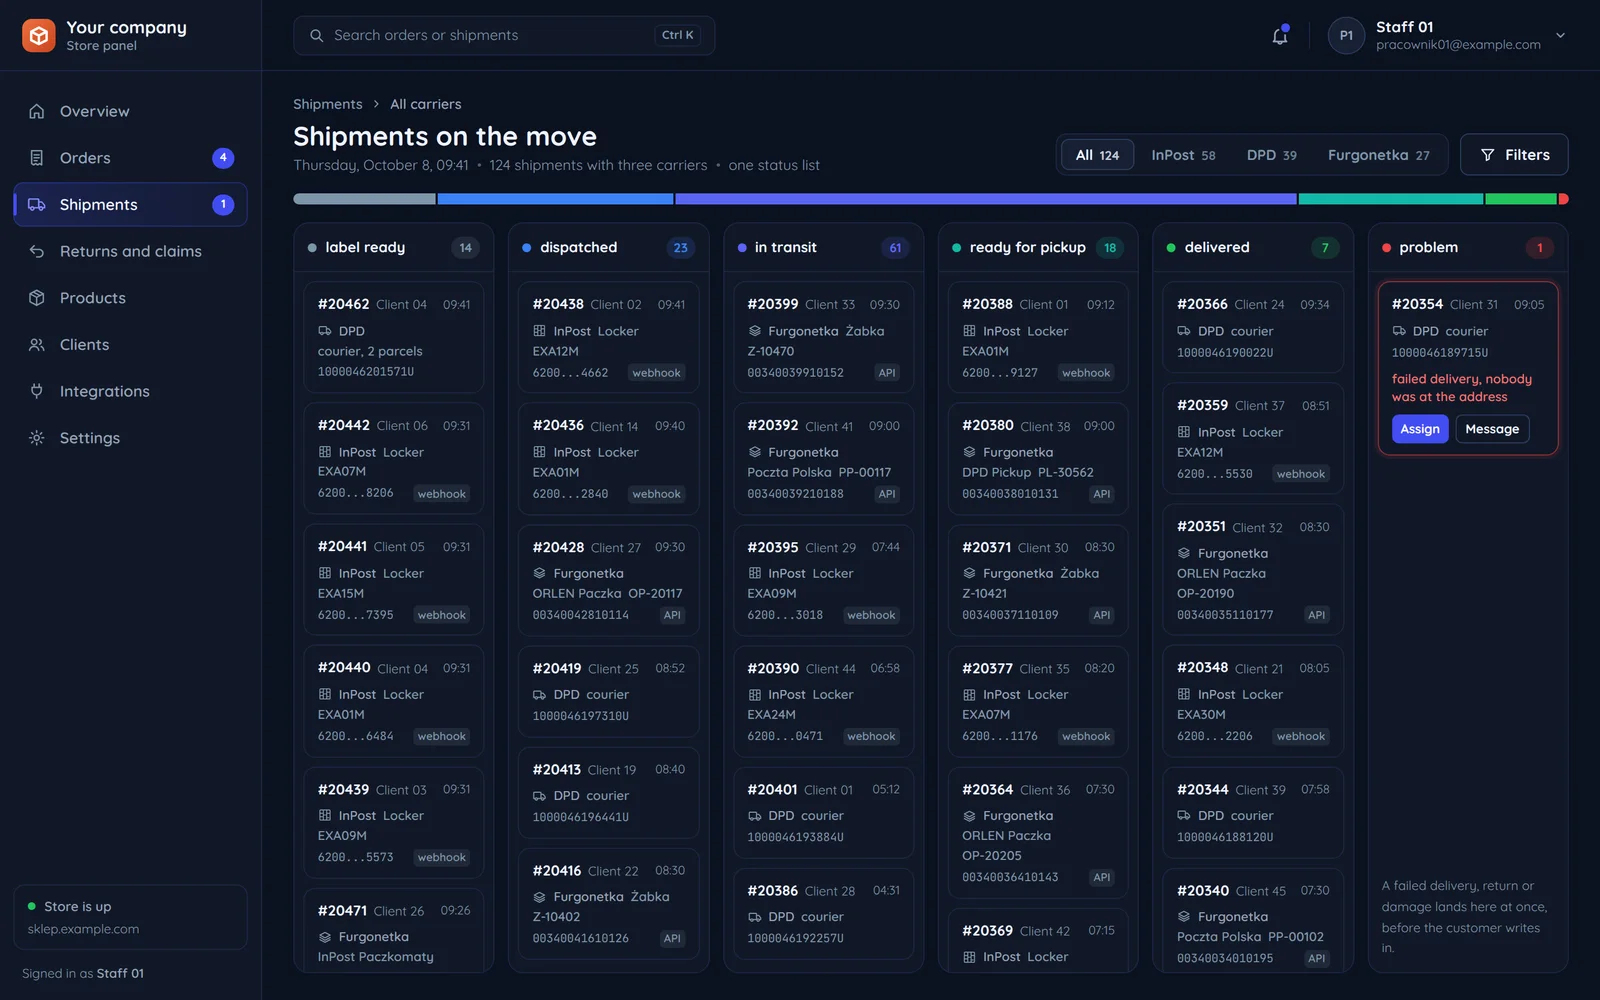Open the Products page
The image size is (1600, 1000).
tap(130, 298)
